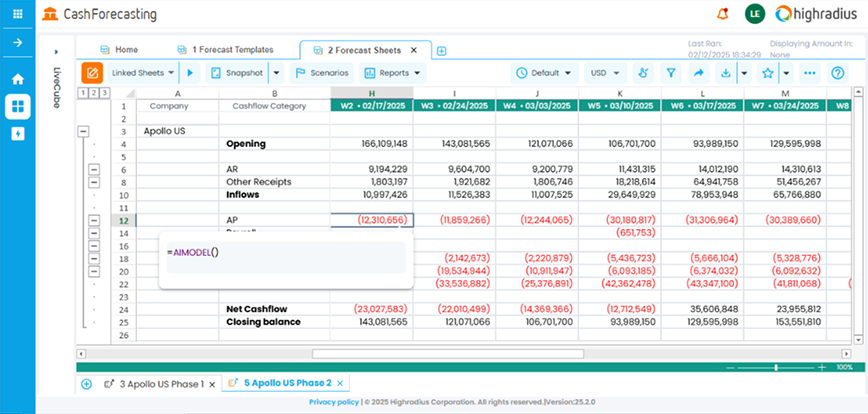
Task: Open the more options ellipsis
Action: (810, 73)
